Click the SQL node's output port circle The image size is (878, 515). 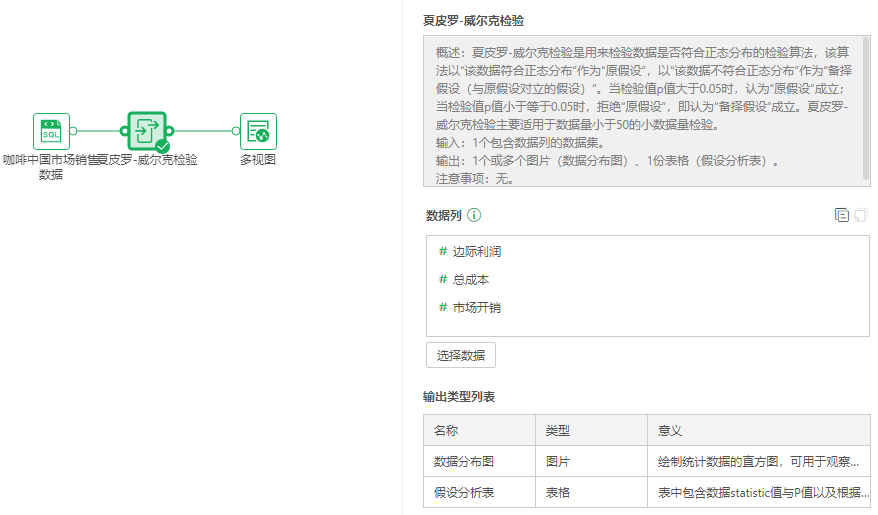73,131
